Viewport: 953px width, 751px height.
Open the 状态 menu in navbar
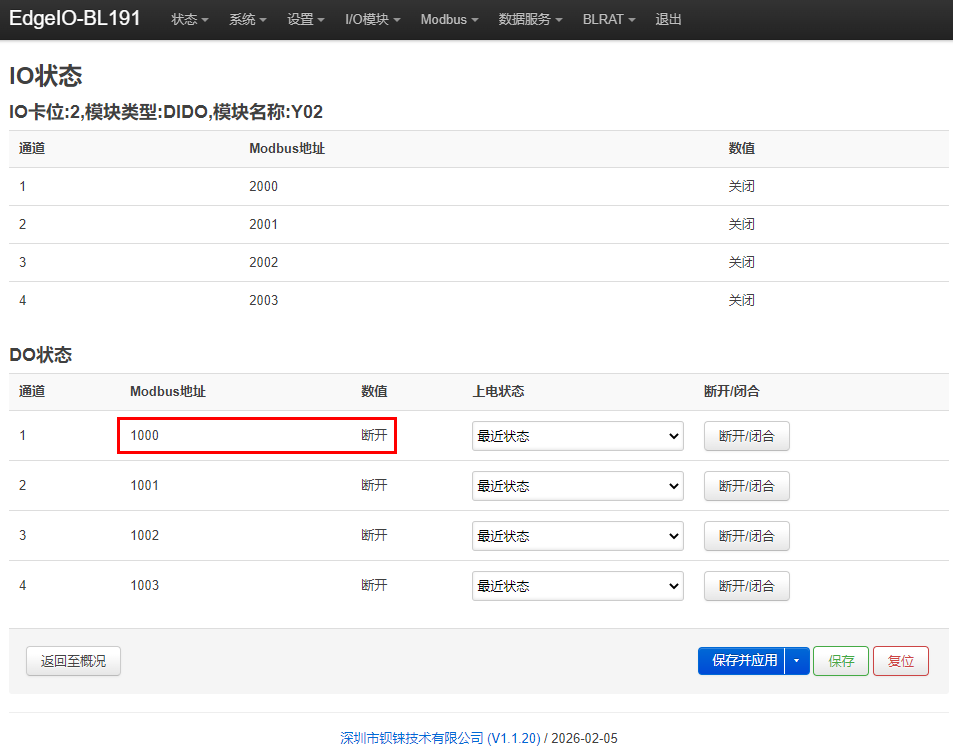point(189,19)
